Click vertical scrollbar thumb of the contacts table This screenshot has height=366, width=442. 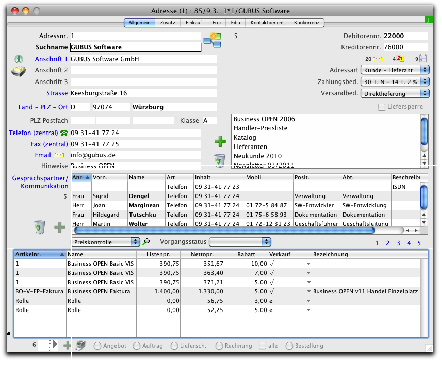coord(424,197)
